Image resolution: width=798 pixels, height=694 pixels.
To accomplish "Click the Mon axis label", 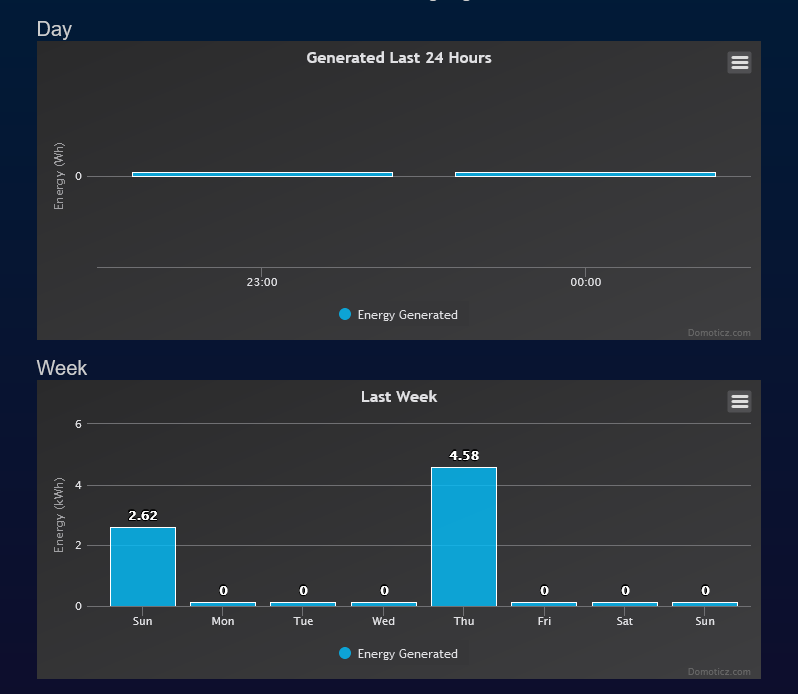I will pos(223,621).
